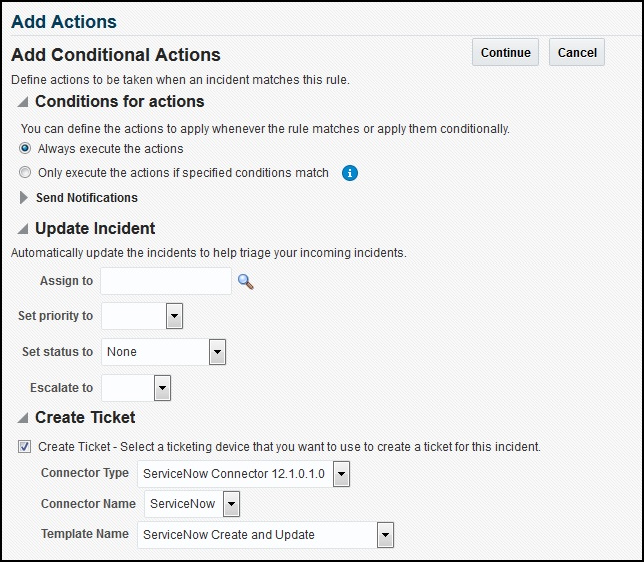Click the Add Actions page title
The height and width of the screenshot is (562, 644).
(x=64, y=21)
